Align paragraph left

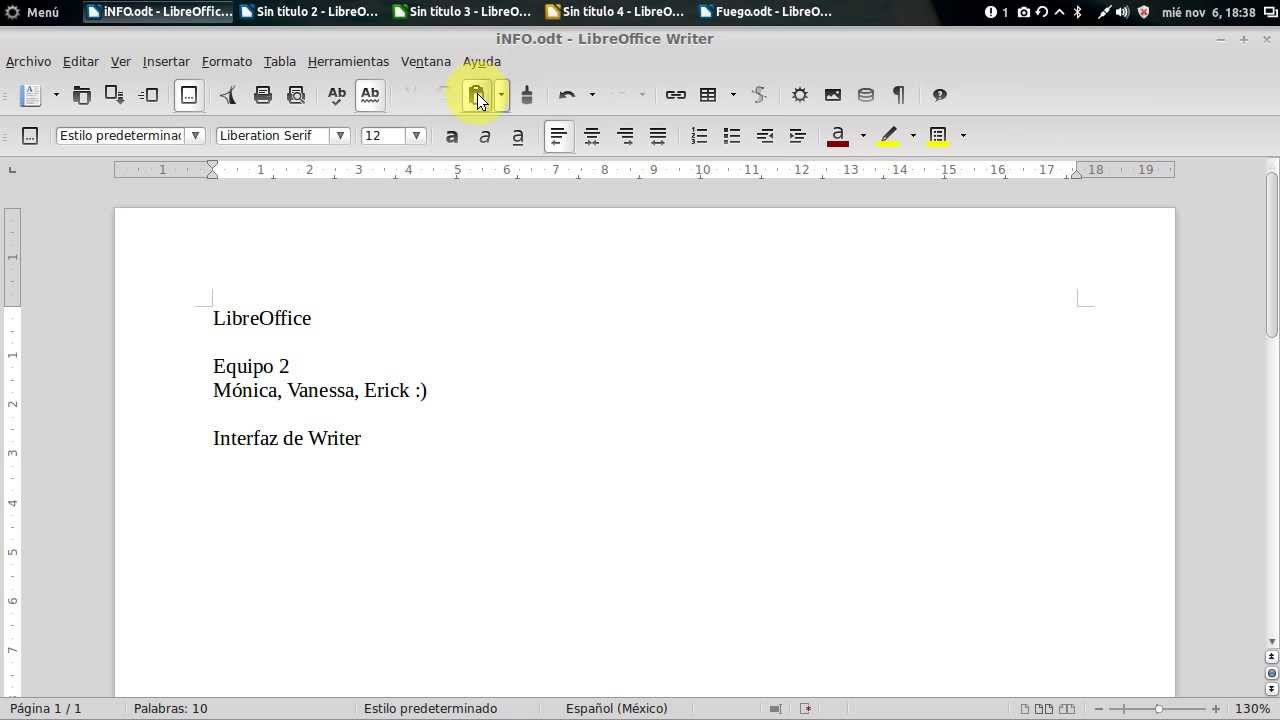[559, 136]
